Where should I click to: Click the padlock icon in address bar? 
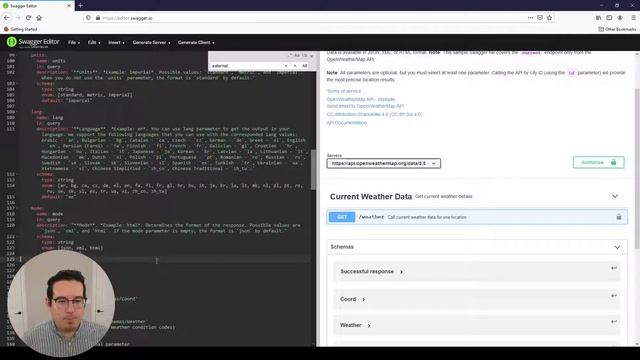[x=98, y=18]
